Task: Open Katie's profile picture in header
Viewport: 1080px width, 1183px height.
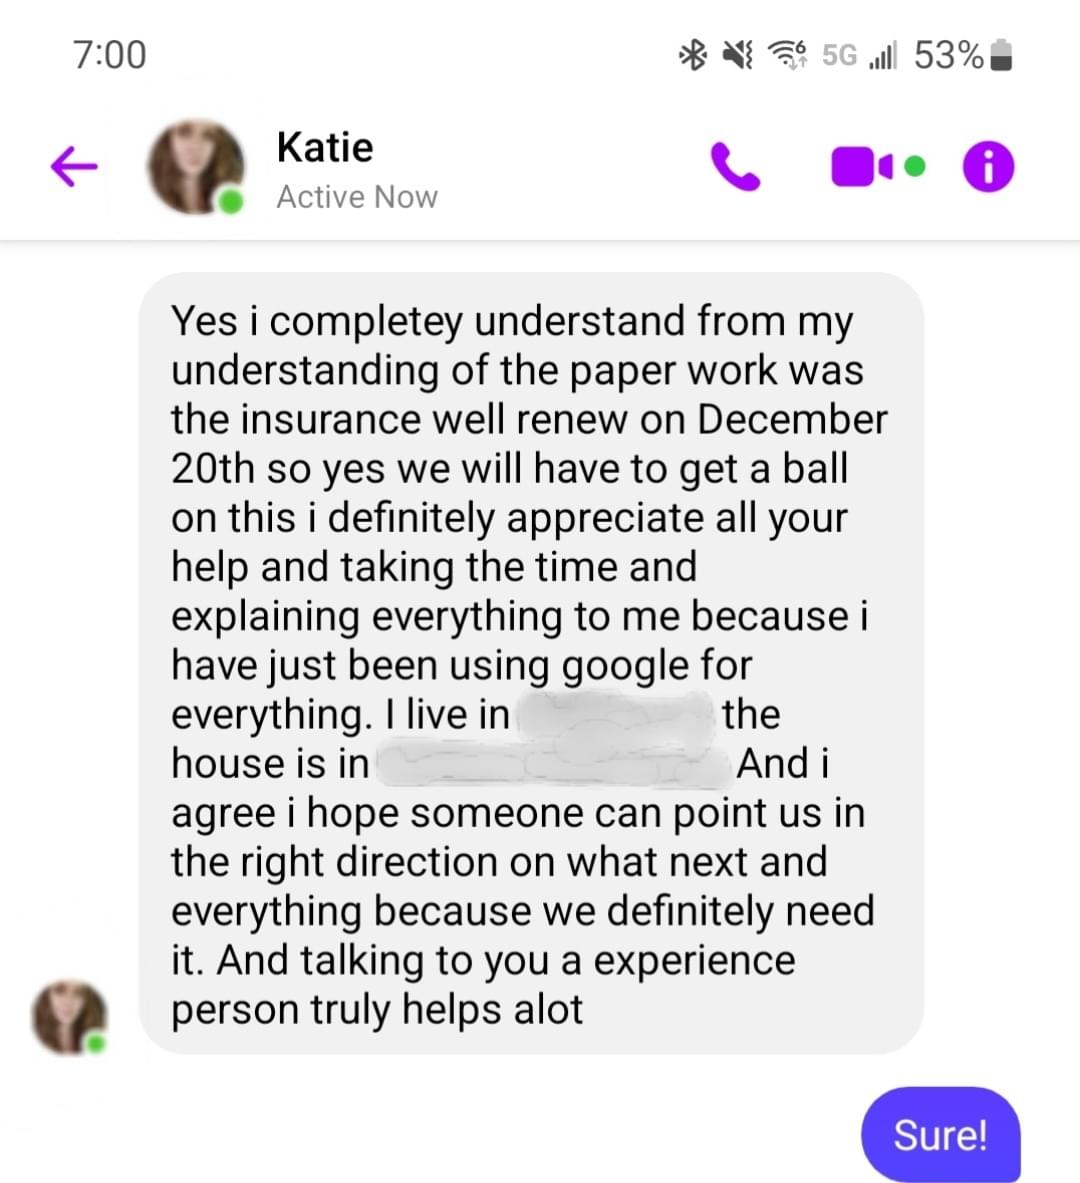Action: pyautogui.click(x=196, y=167)
